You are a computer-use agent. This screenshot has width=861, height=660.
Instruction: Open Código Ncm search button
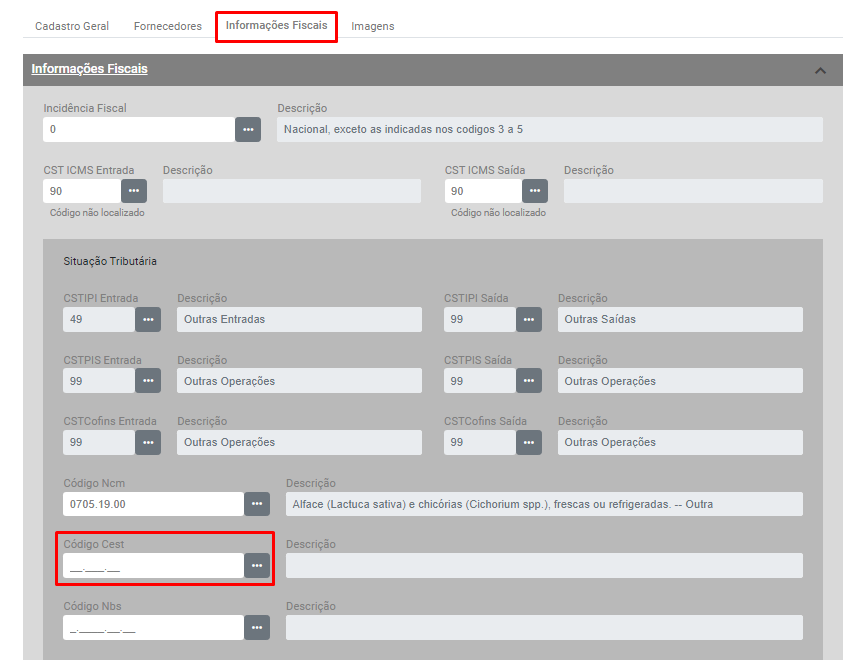point(257,504)
